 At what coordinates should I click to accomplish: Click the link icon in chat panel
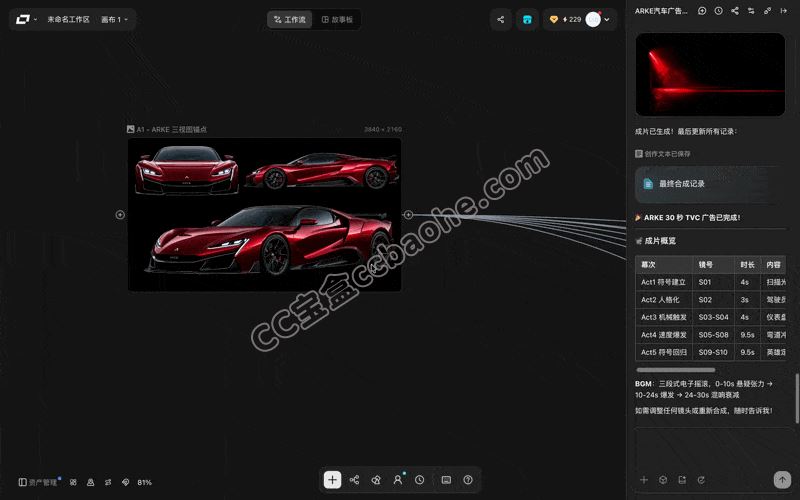(767, 11)
